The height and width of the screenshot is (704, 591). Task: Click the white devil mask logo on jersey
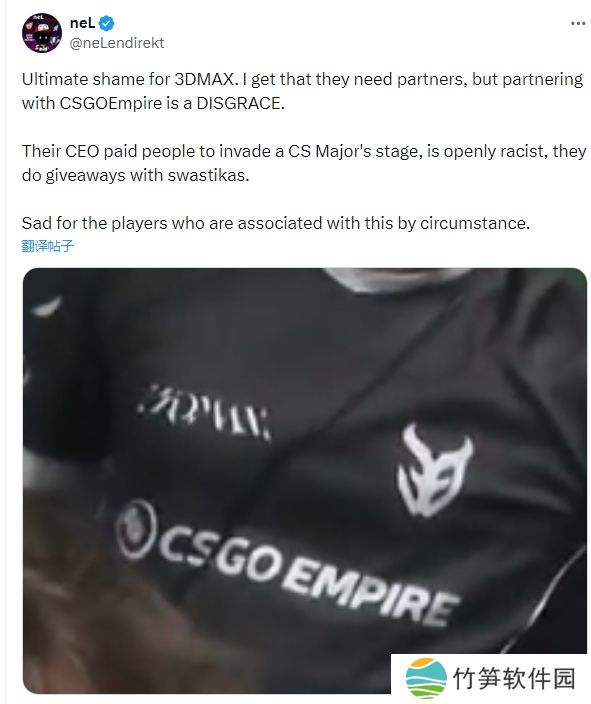click(x=433, y=469)
